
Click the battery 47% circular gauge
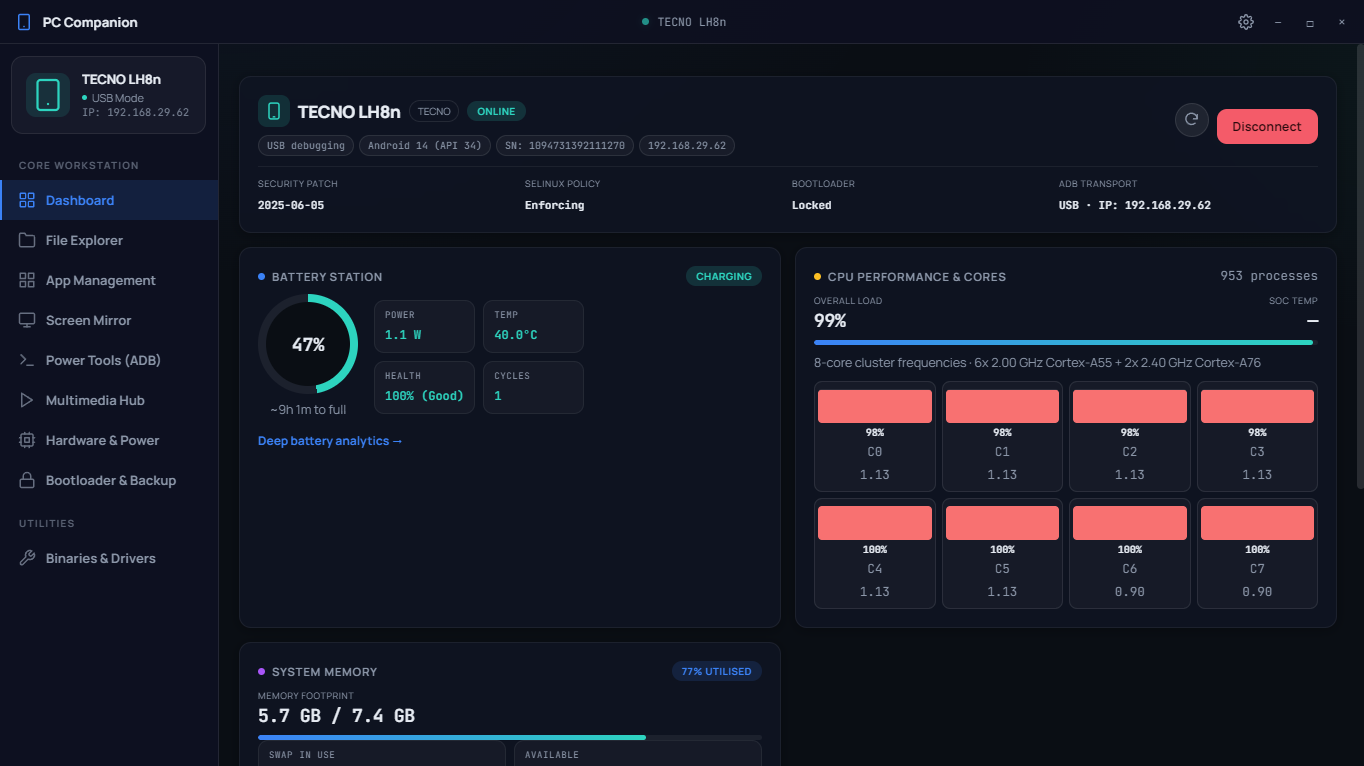[308, 344]
